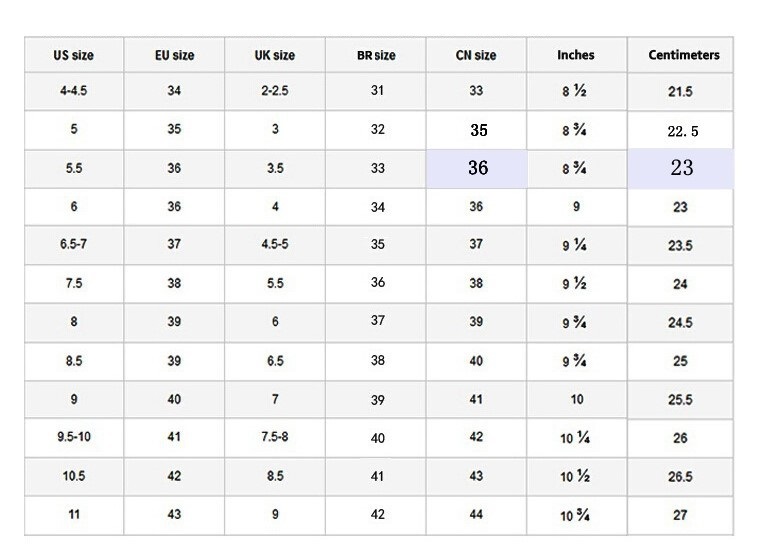
Task: Select the CN size header cell
Action: [x=476, y=56]
